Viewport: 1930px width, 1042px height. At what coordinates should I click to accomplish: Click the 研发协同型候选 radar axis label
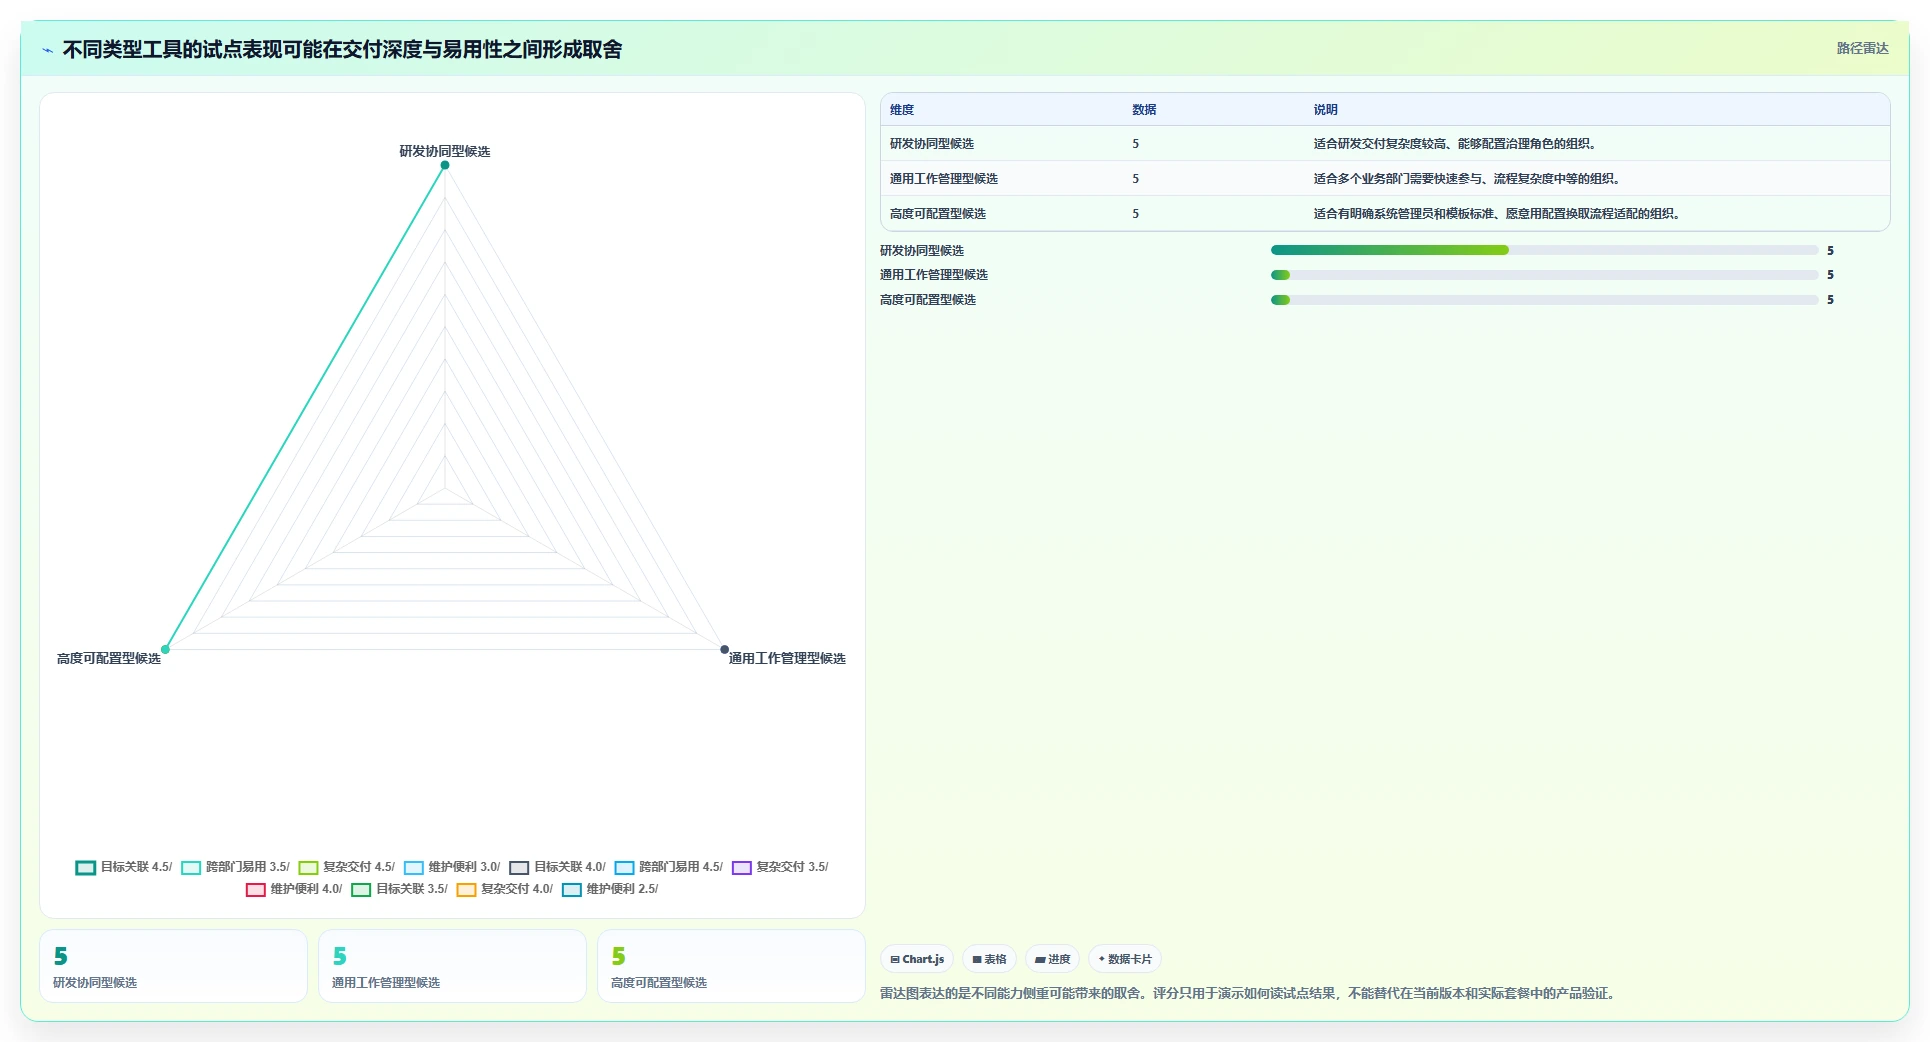point(445,151)
